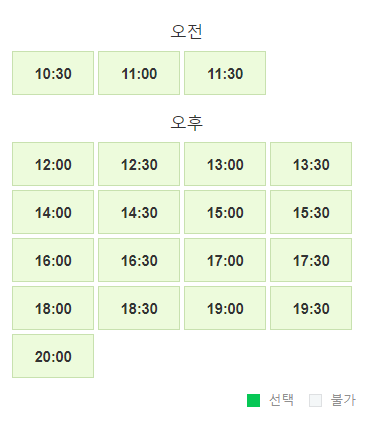Choose the 11:00 morning slot
The image size is (366, 426).
click(x=139, y=73)
